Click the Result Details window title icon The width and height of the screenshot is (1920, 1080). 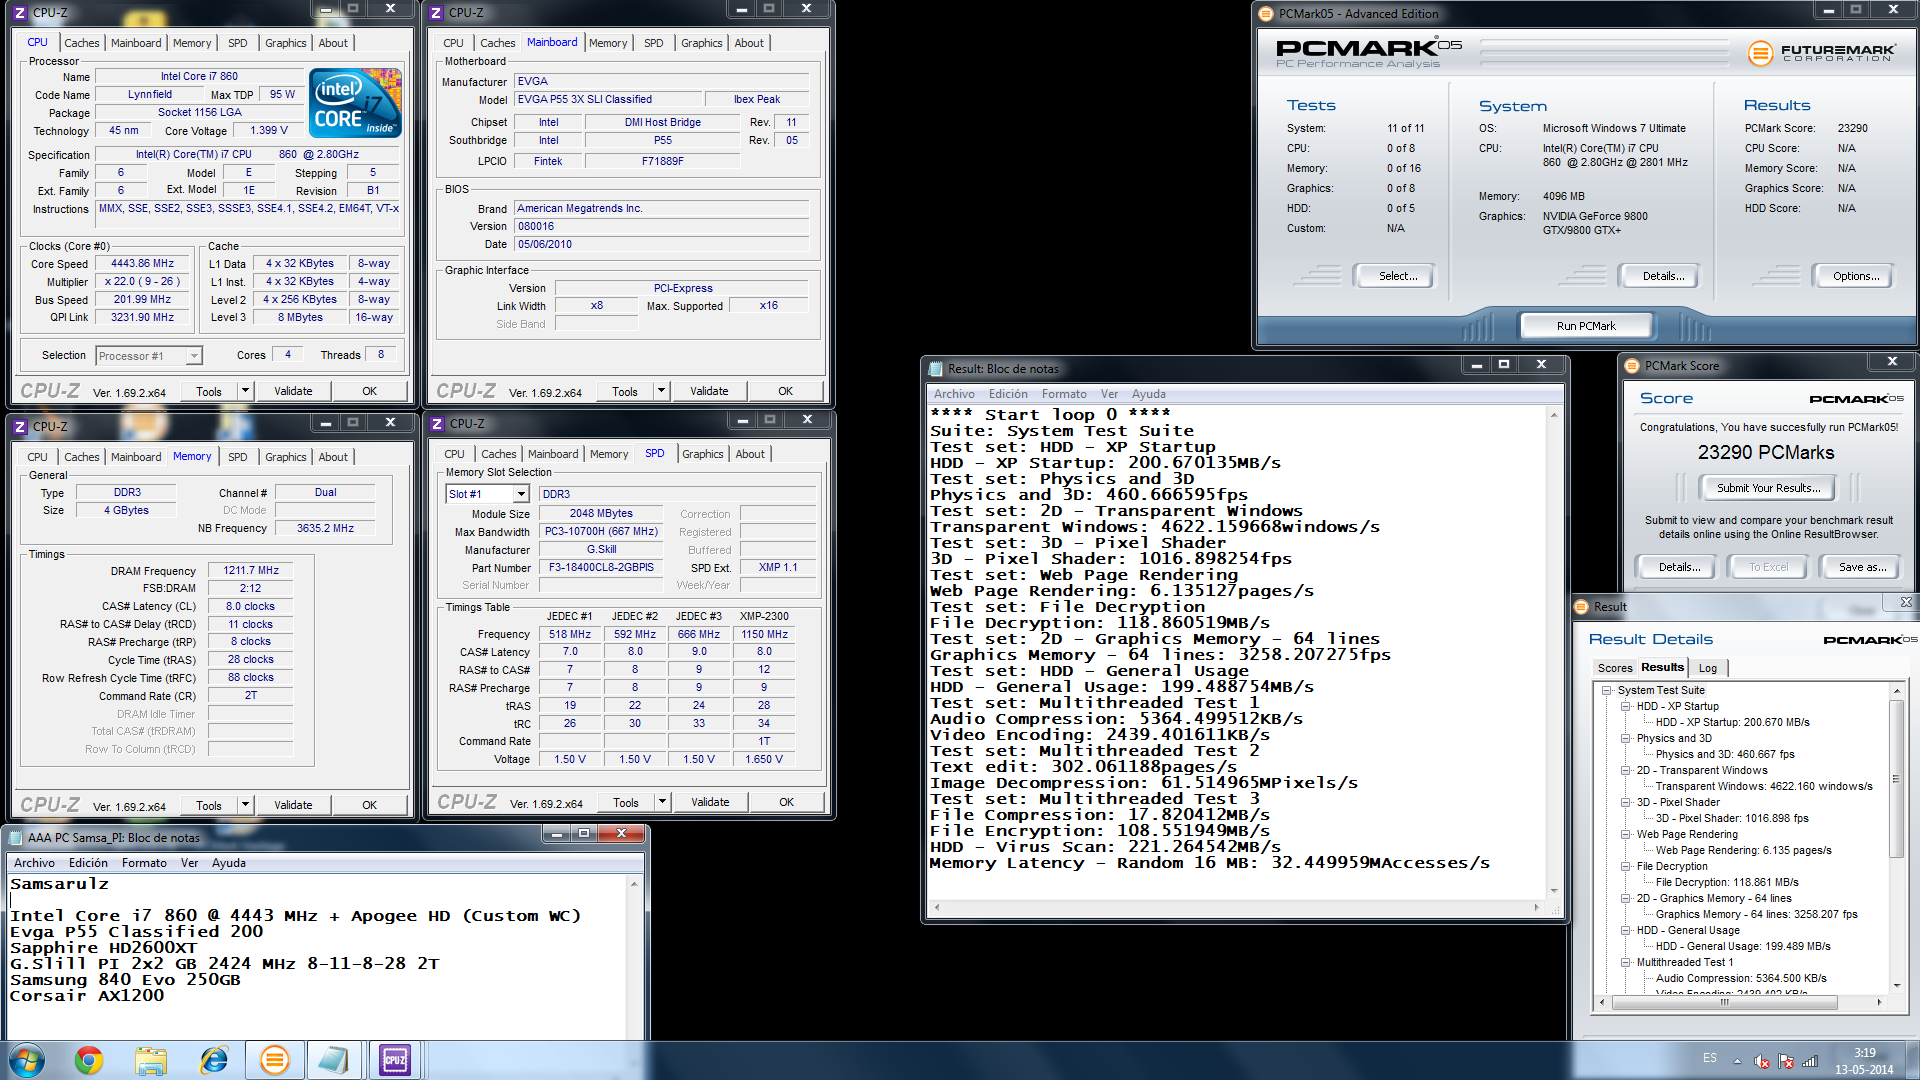[1581, 607]
